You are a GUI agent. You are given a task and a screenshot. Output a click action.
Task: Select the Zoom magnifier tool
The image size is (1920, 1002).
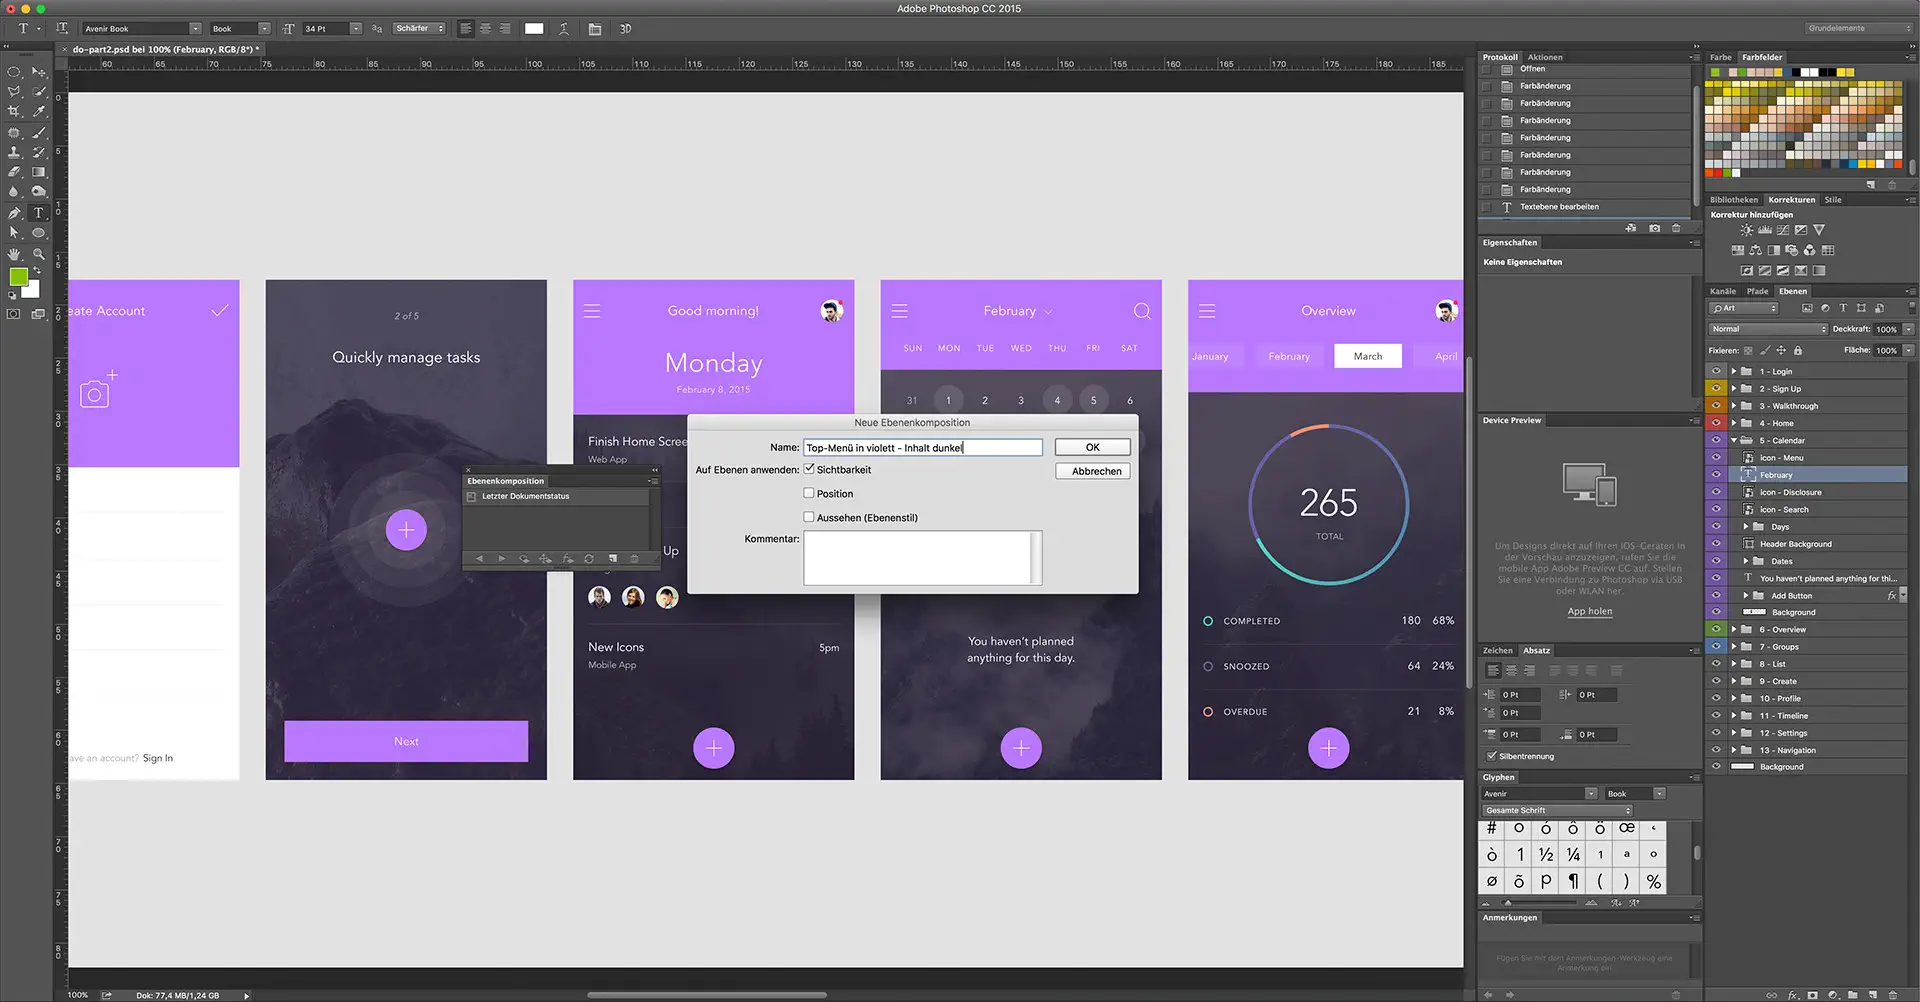[39, 254]
